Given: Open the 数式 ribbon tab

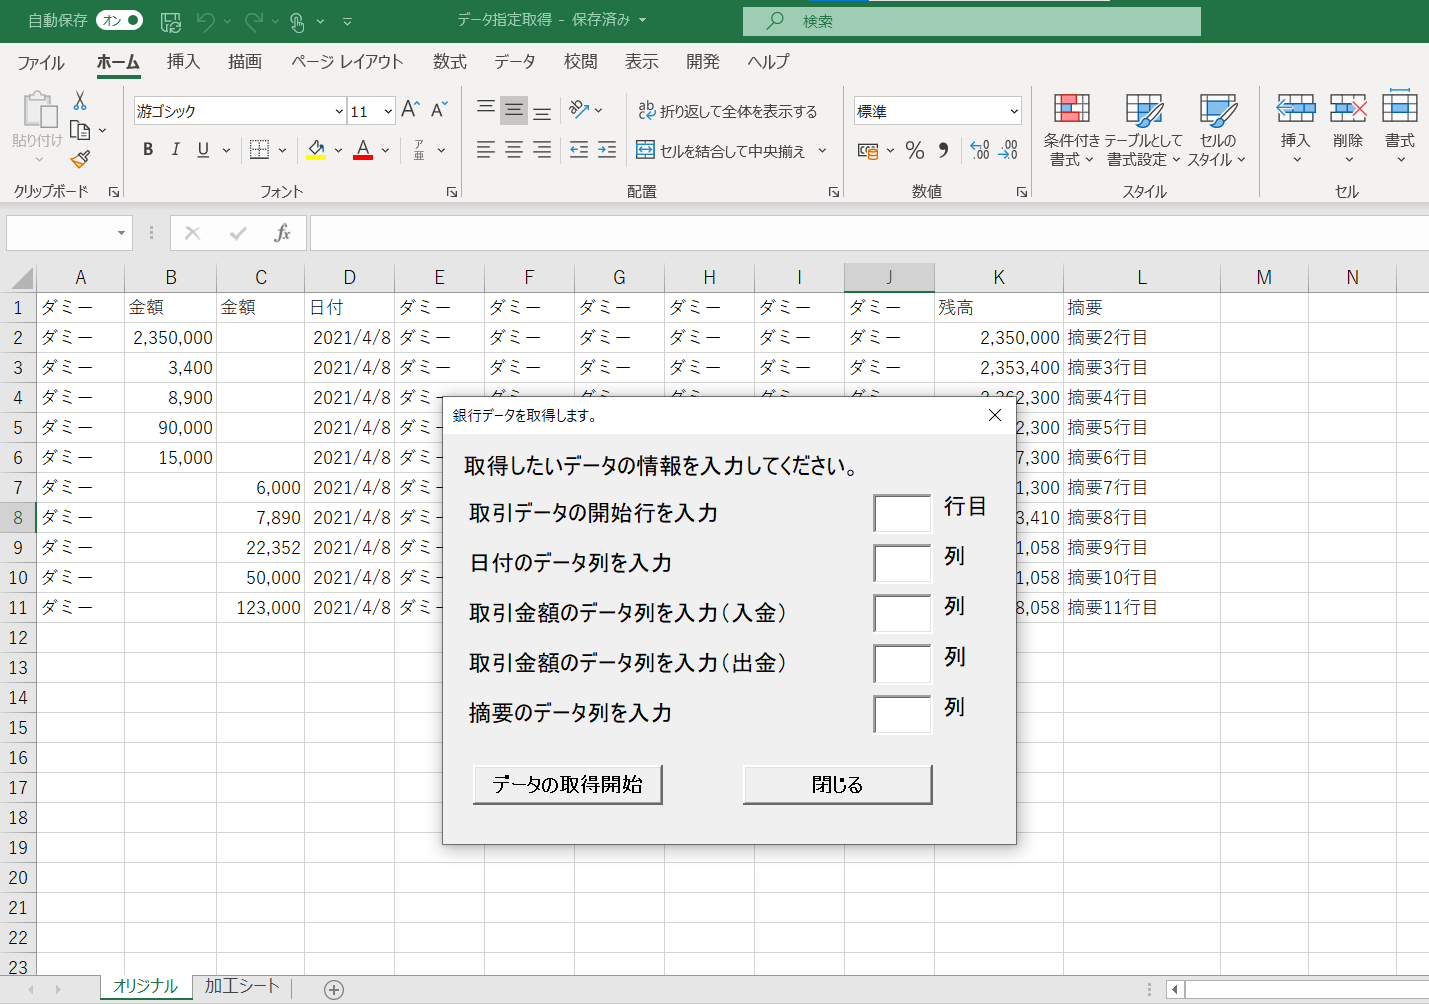Looking at the screenshot, I should click(x=449, y=62).
